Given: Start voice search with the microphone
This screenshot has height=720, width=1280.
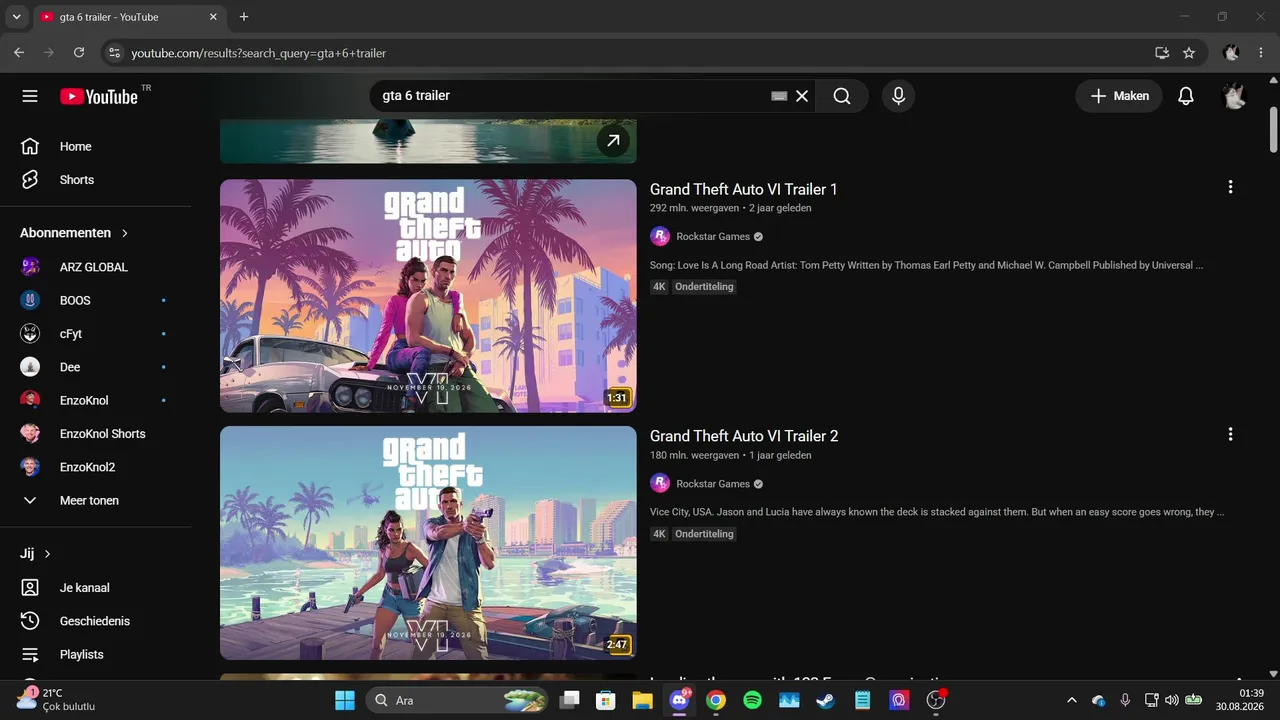Looking at the screenshot, I should point(898,96).
